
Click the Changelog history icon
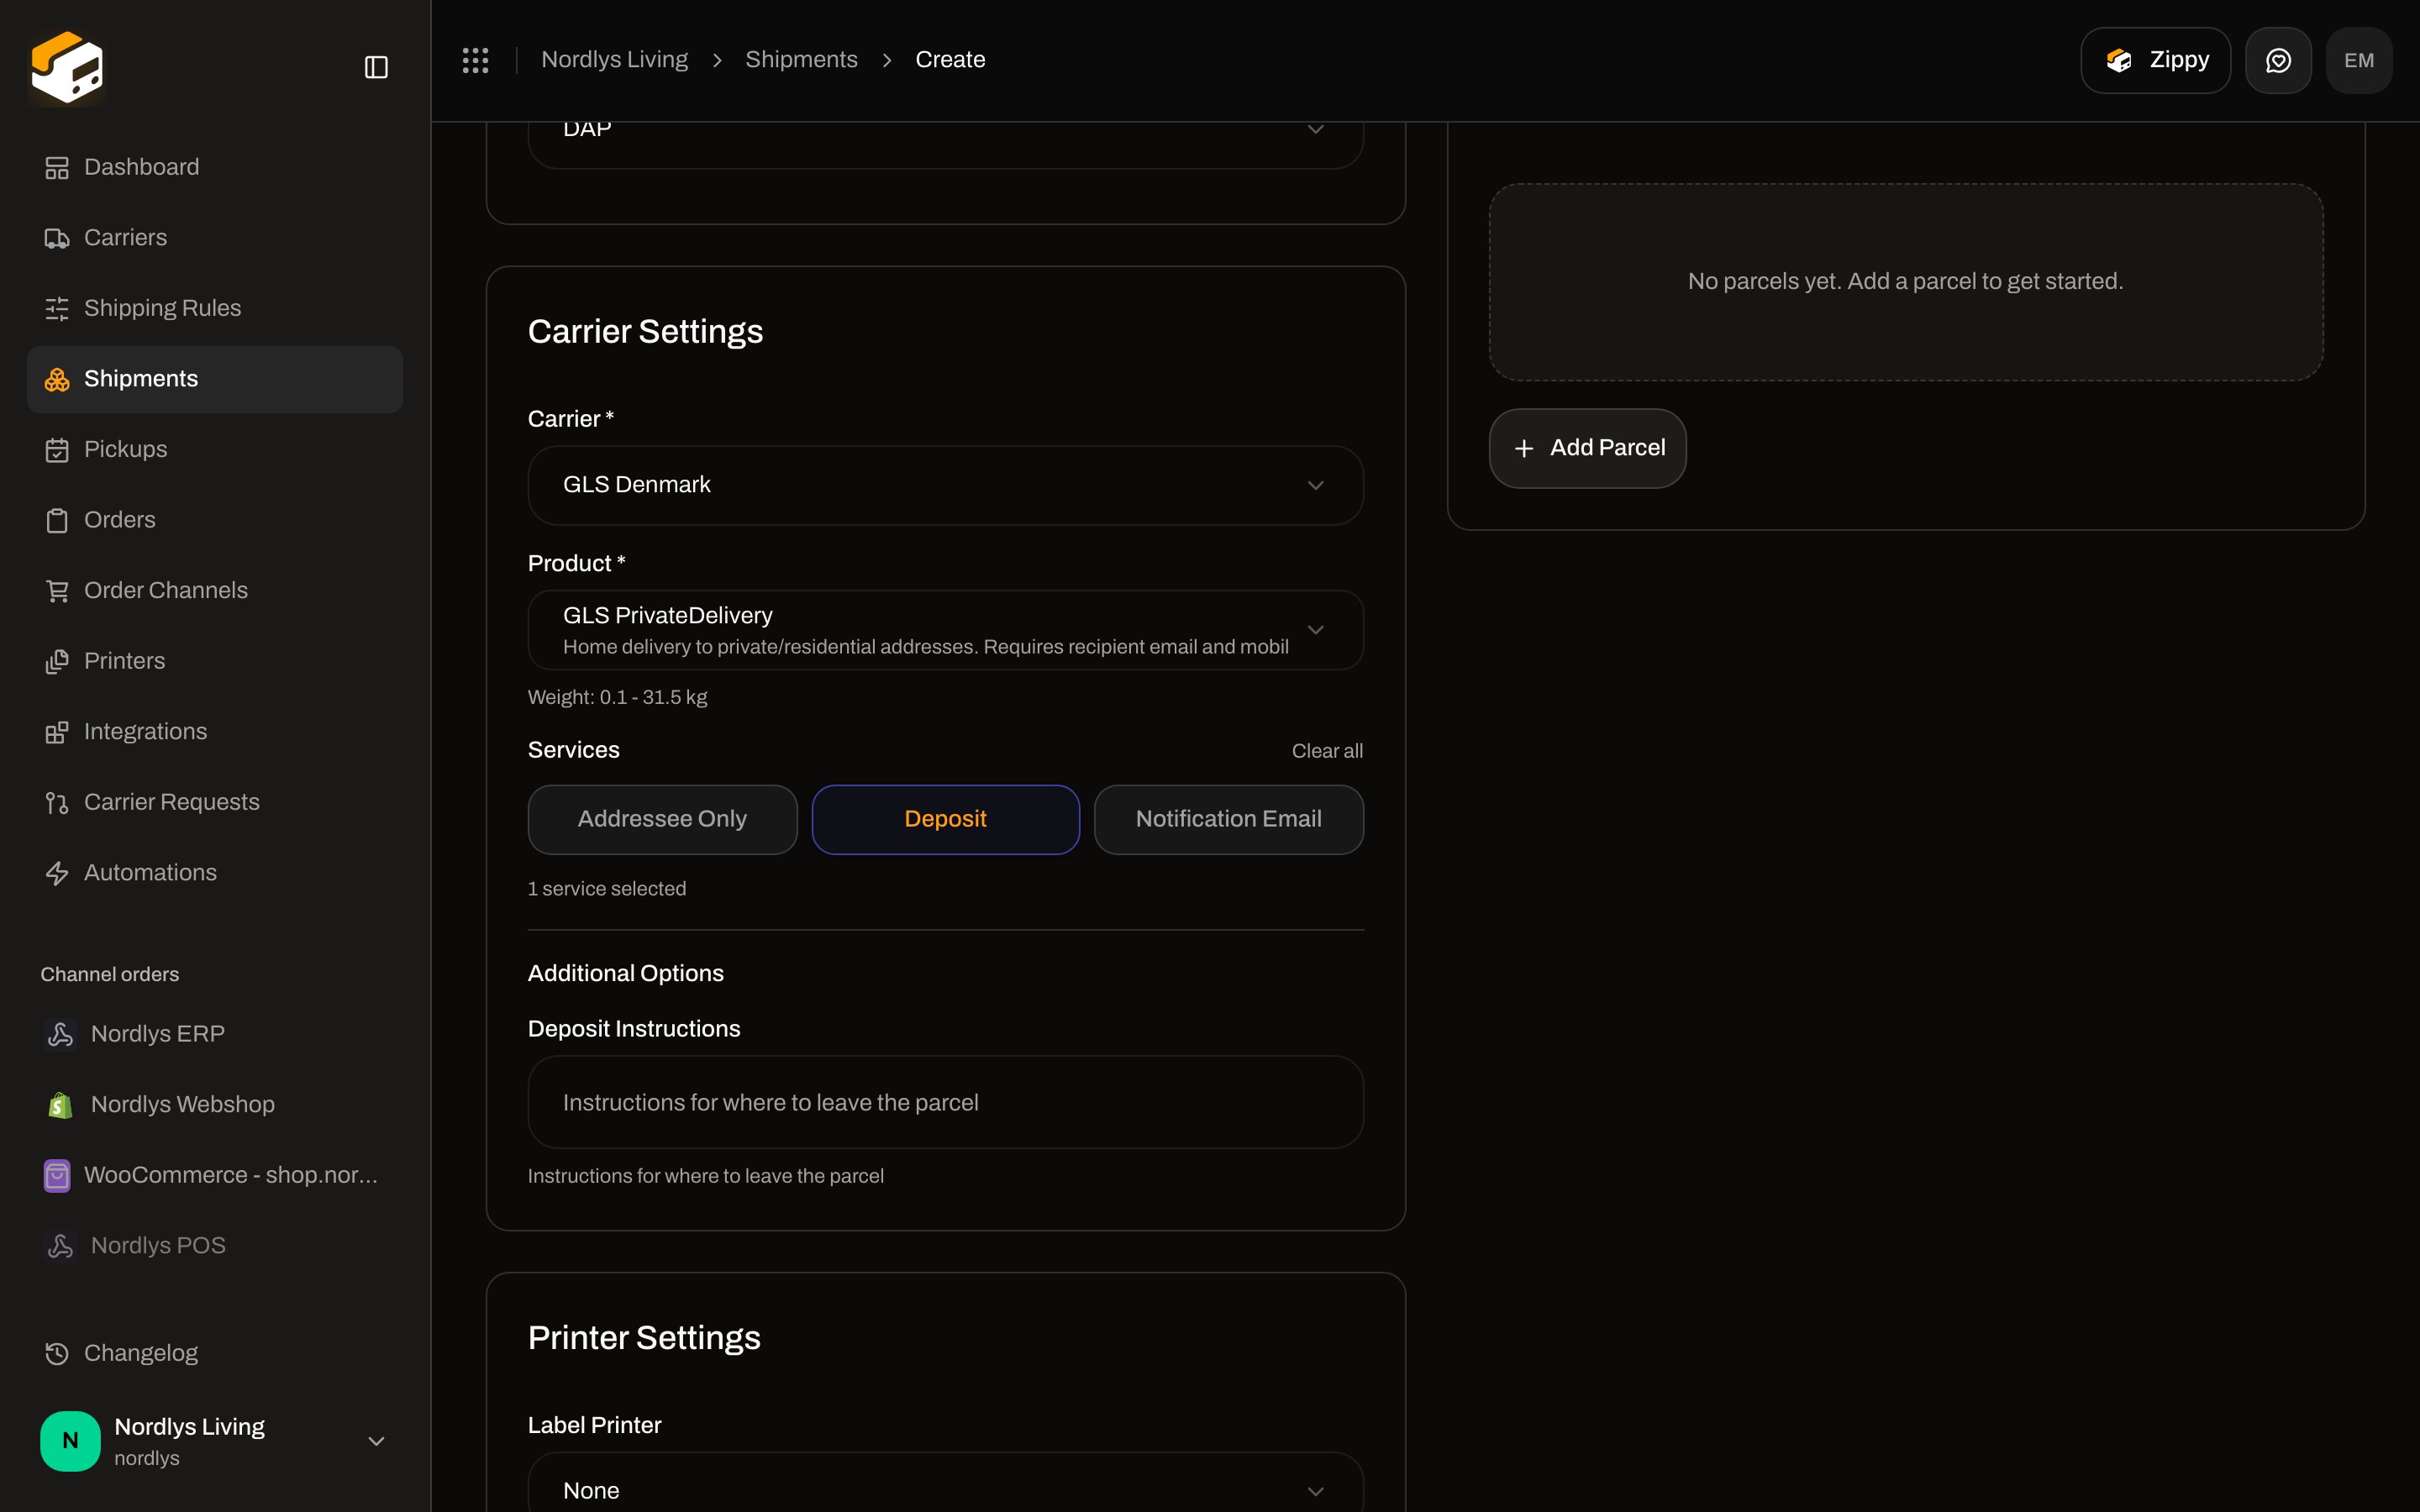click(57, 1353)
